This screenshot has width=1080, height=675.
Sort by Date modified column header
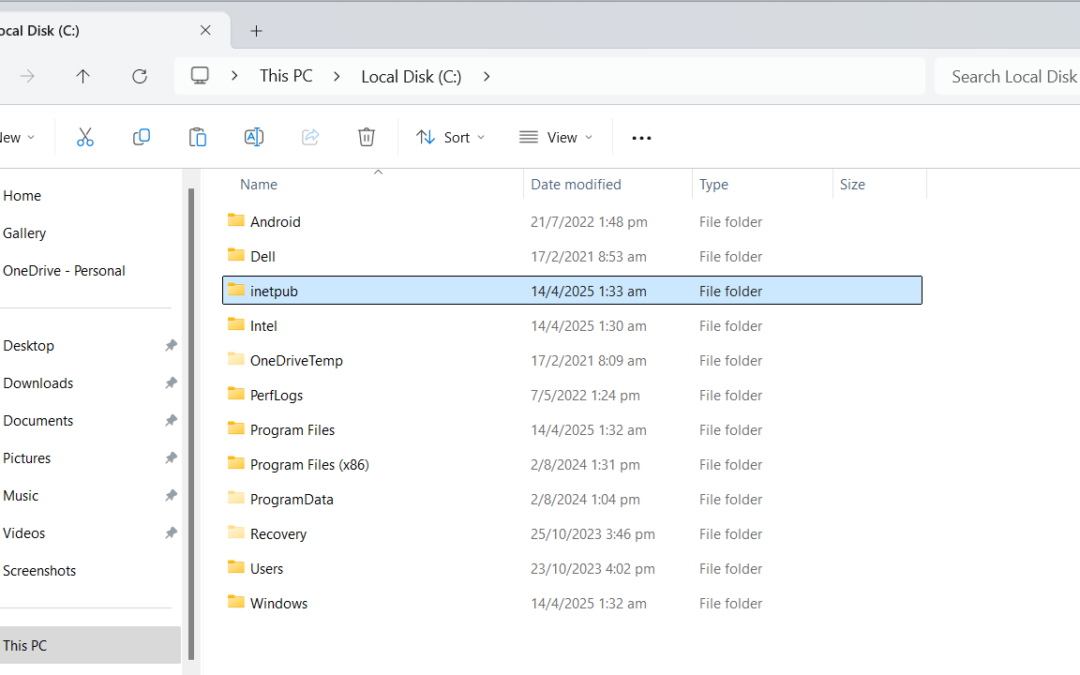(576, 184)
